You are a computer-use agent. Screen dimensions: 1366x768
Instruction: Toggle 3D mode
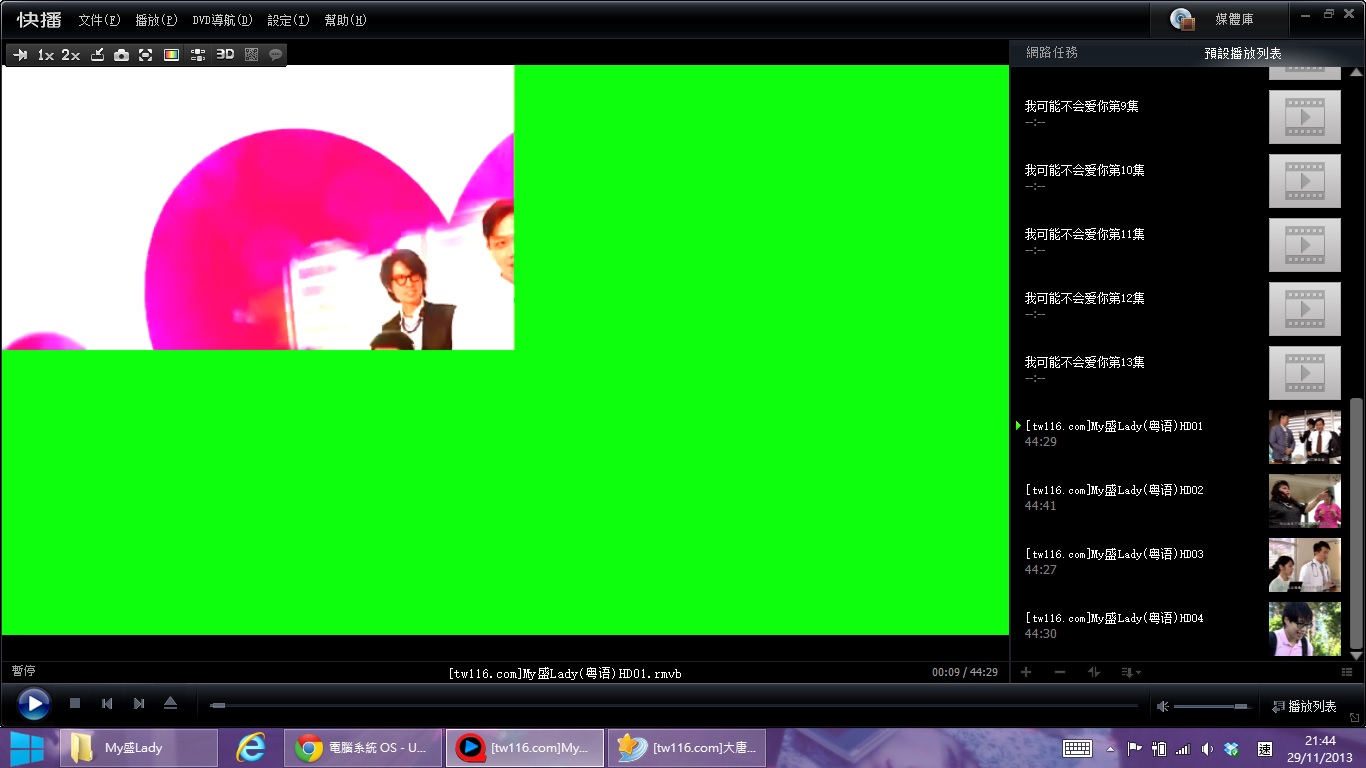coord(225,55)
